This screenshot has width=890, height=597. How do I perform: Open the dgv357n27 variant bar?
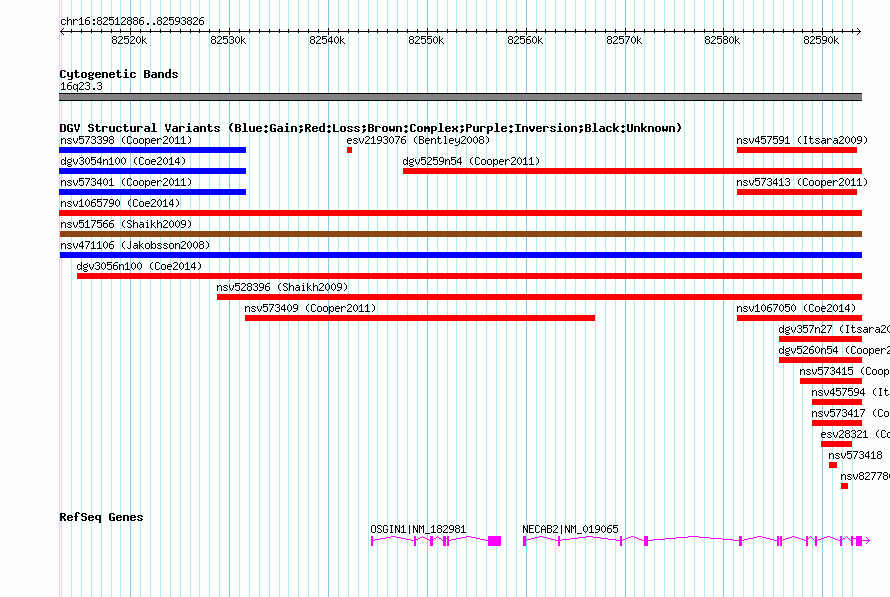820,339
